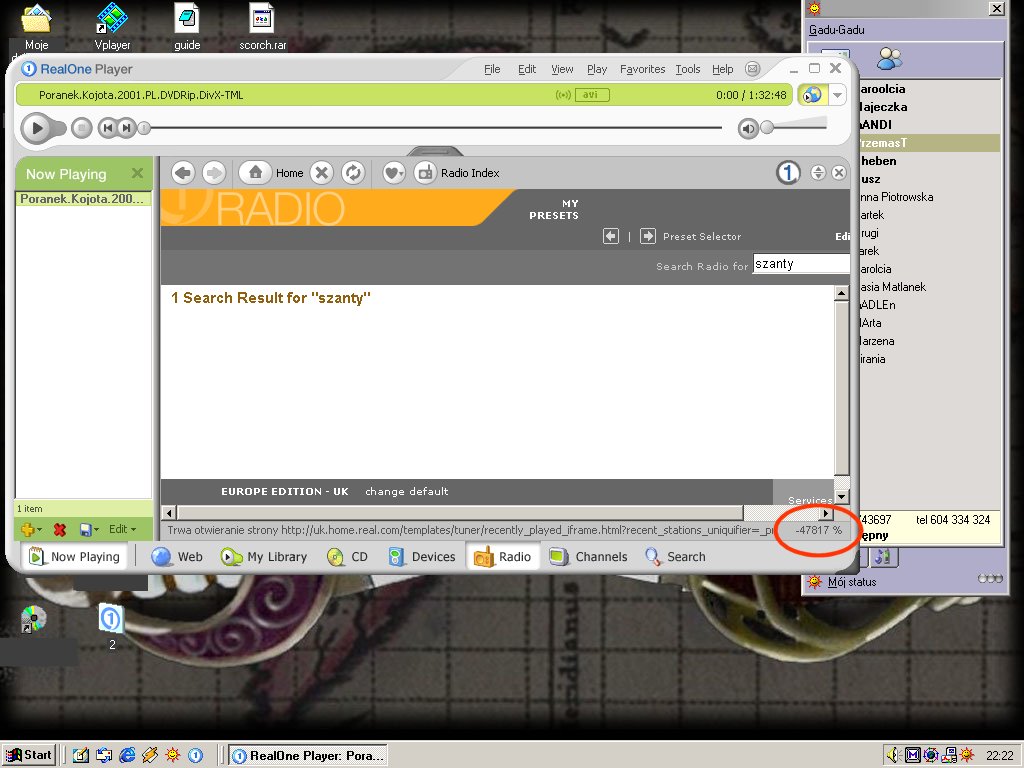Click the globe media browser button
1024x768 pixels.
coord(812,95)
